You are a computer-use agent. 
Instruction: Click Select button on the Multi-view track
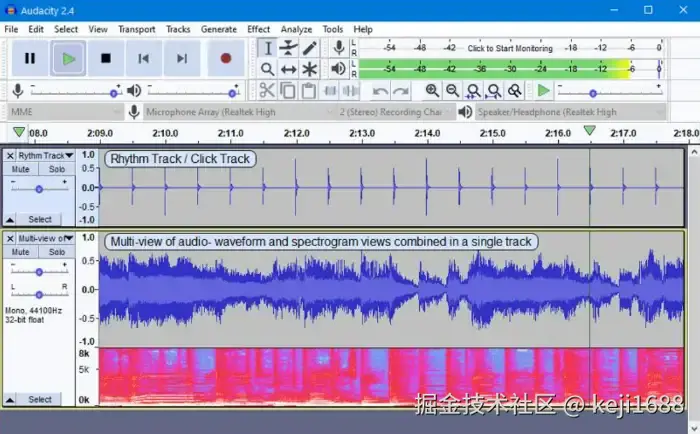coord(40,400)
